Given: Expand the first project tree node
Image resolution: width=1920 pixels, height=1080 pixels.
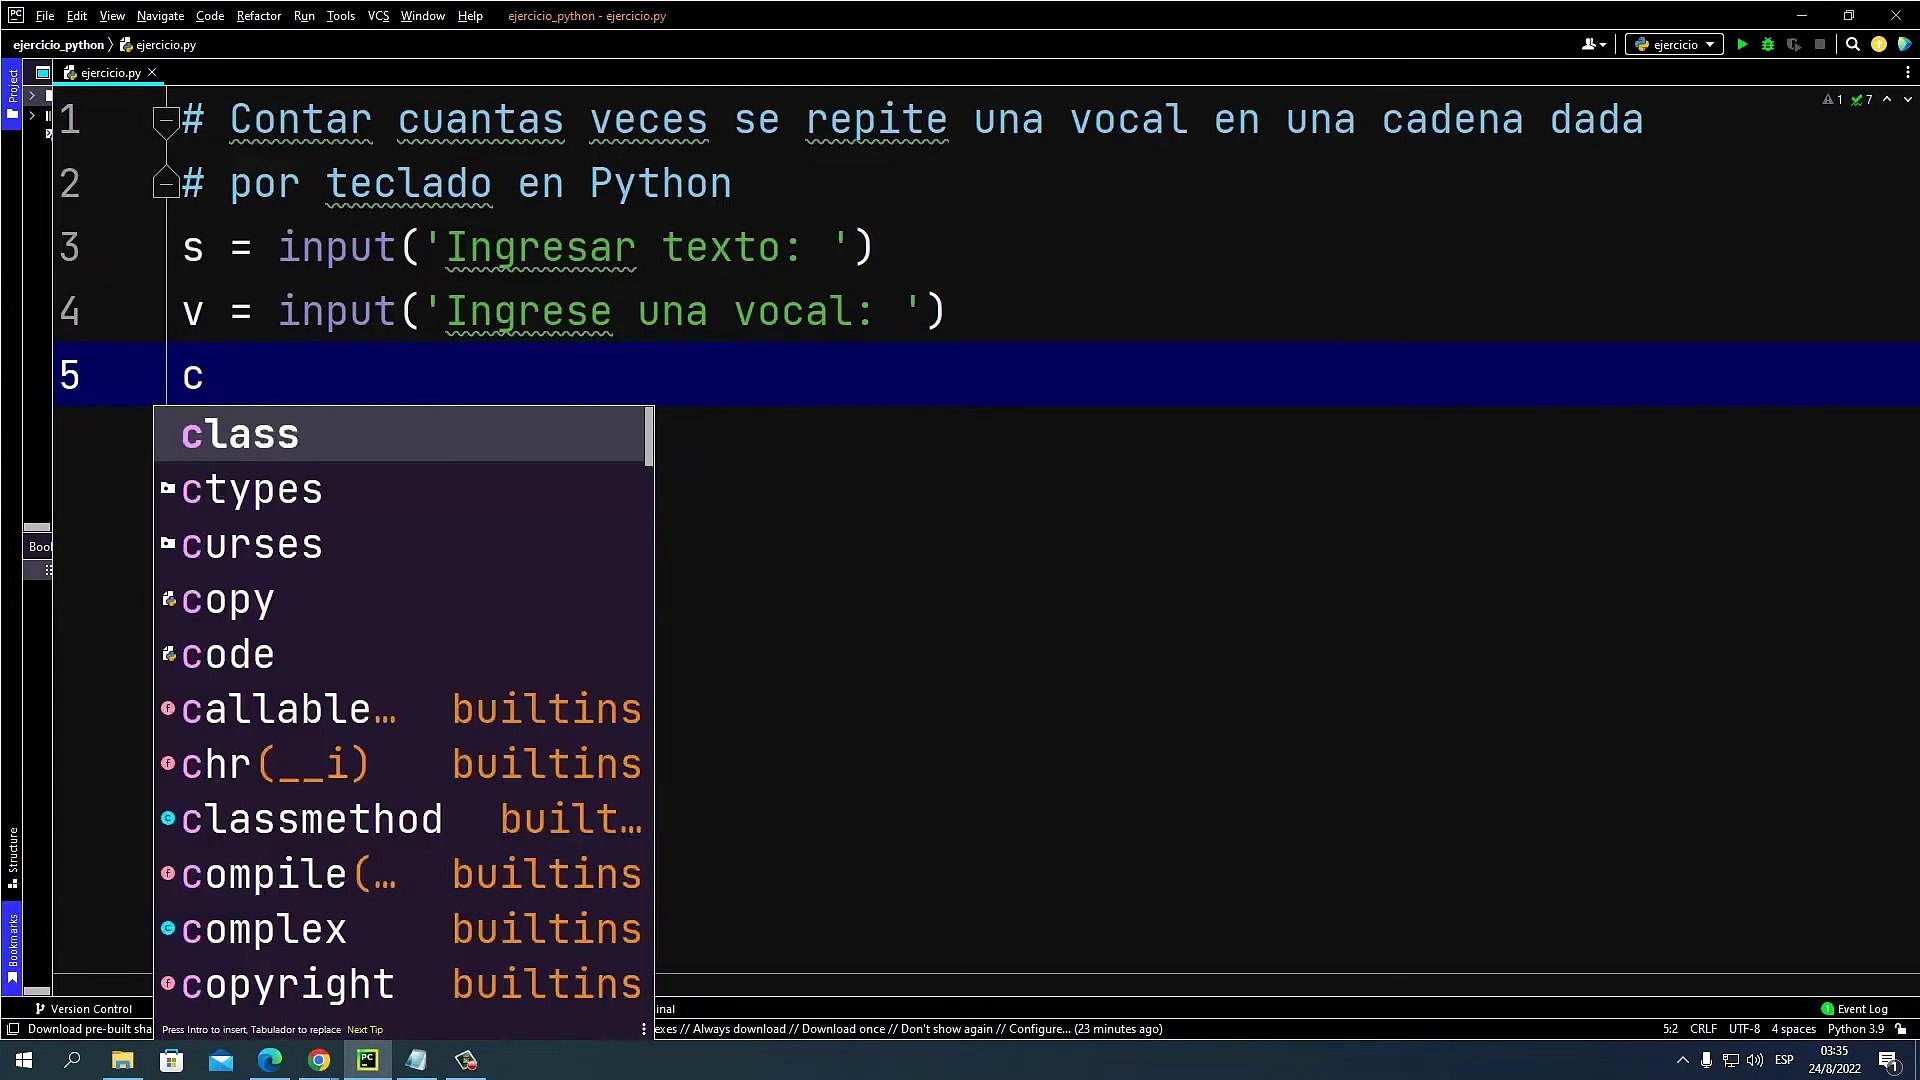Looking at the screenshot, I should (32, 96).
